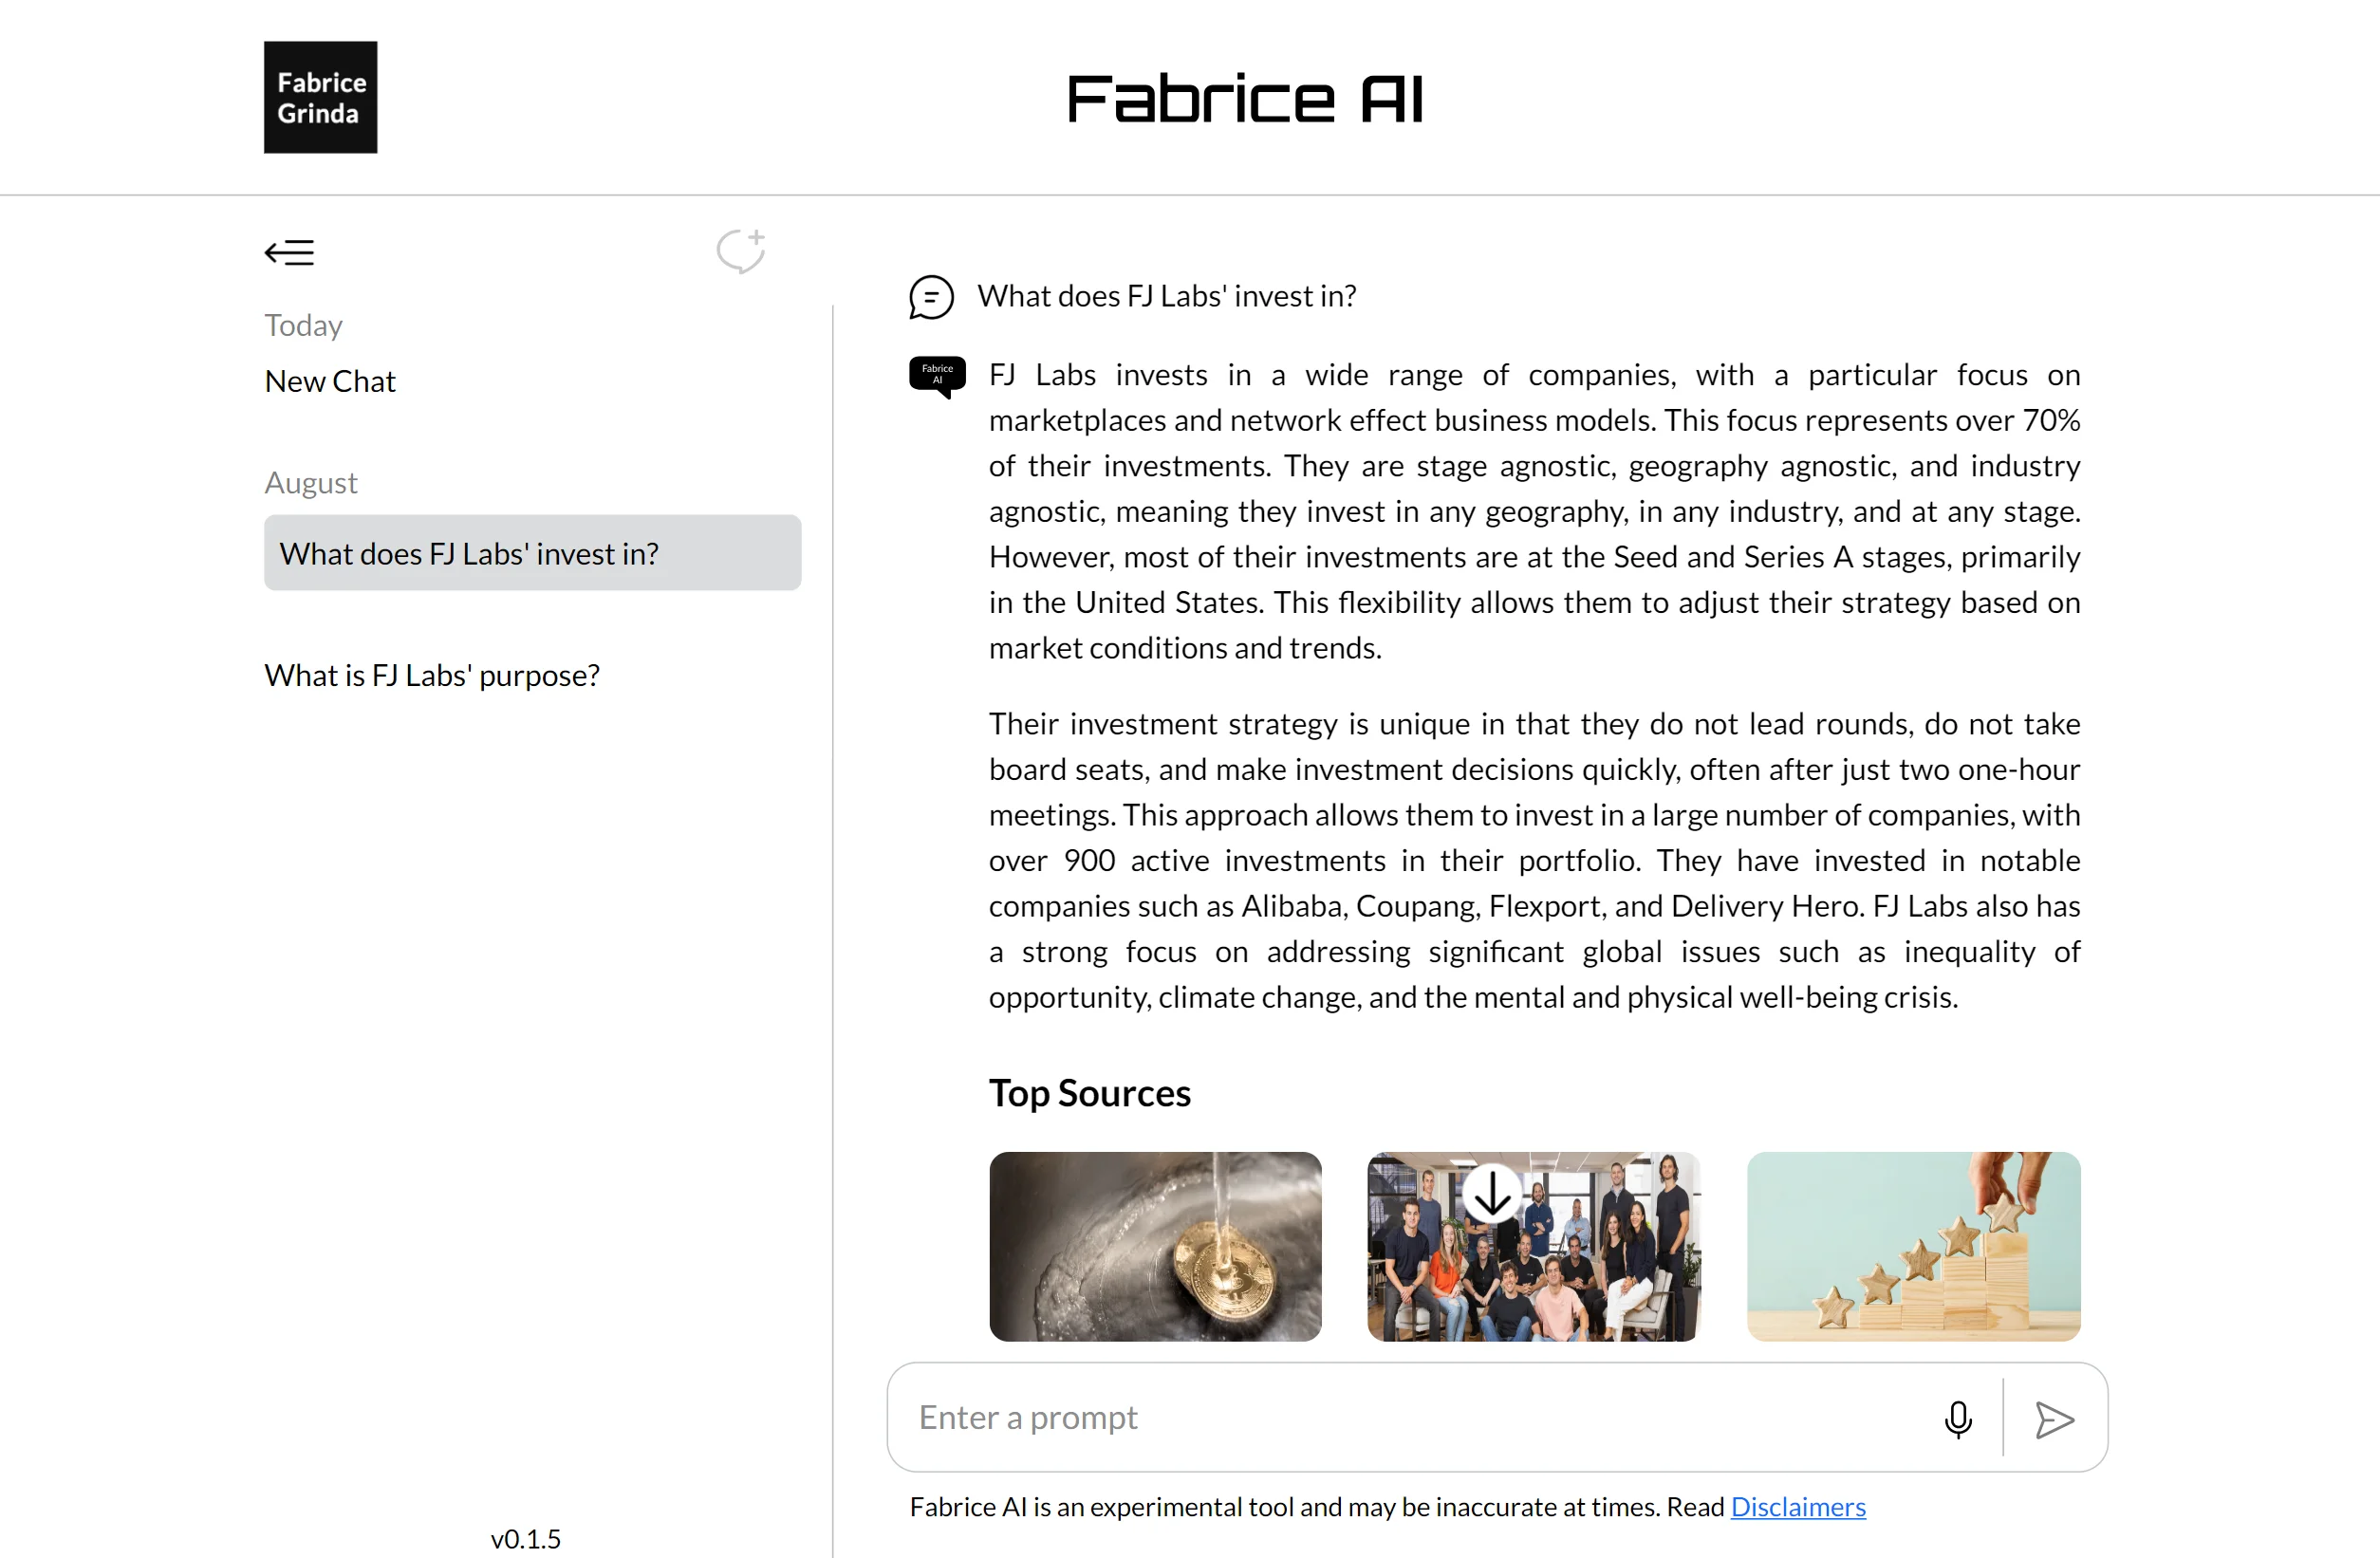Click the Fabrice AI page title
The height and width of the screenshot is (1558, 2380).
[x=1245, y=99]
